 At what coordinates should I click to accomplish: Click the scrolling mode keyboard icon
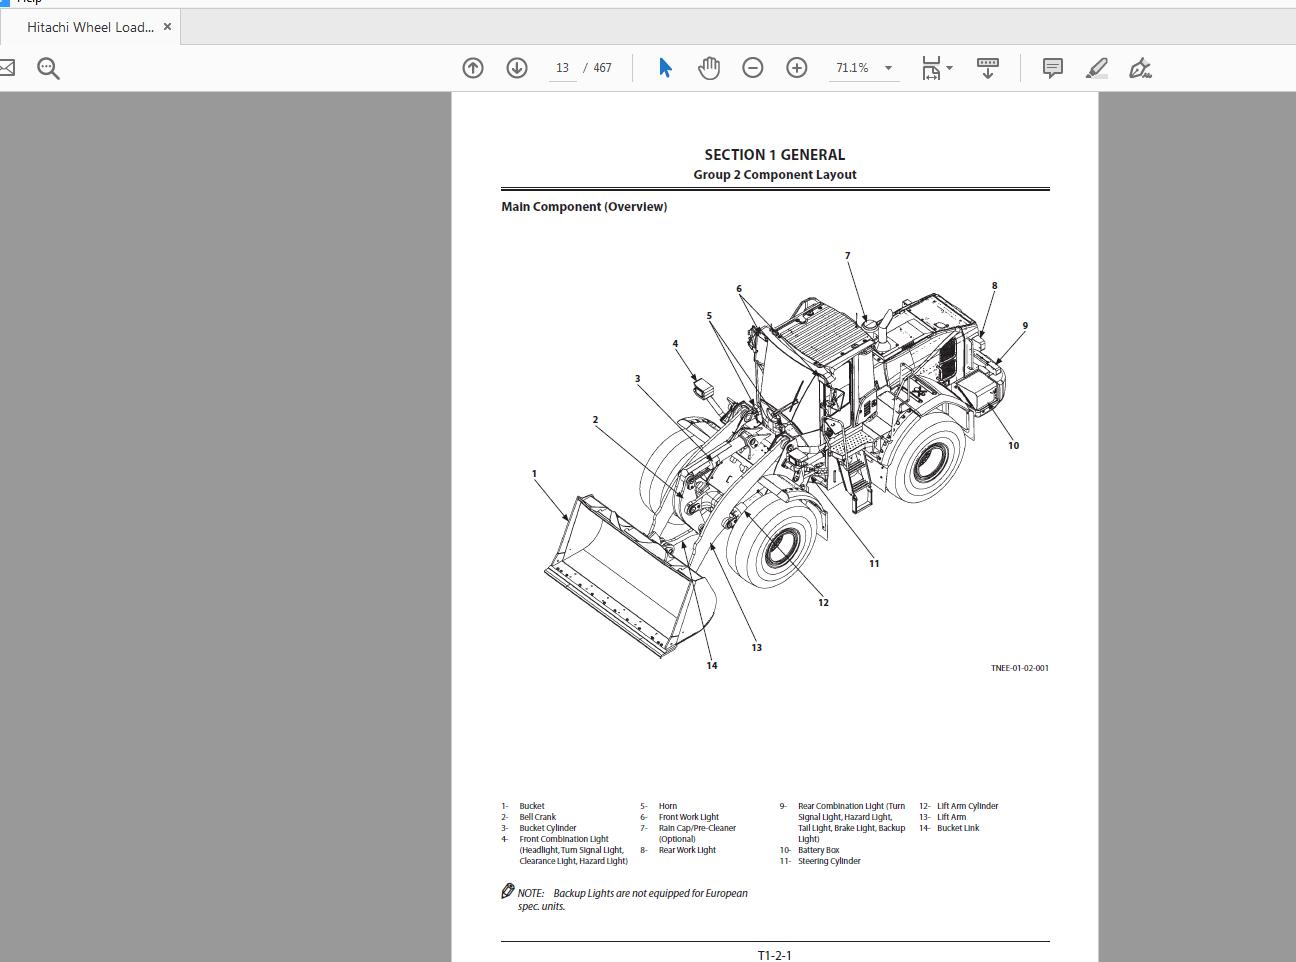tap(987, 68)
